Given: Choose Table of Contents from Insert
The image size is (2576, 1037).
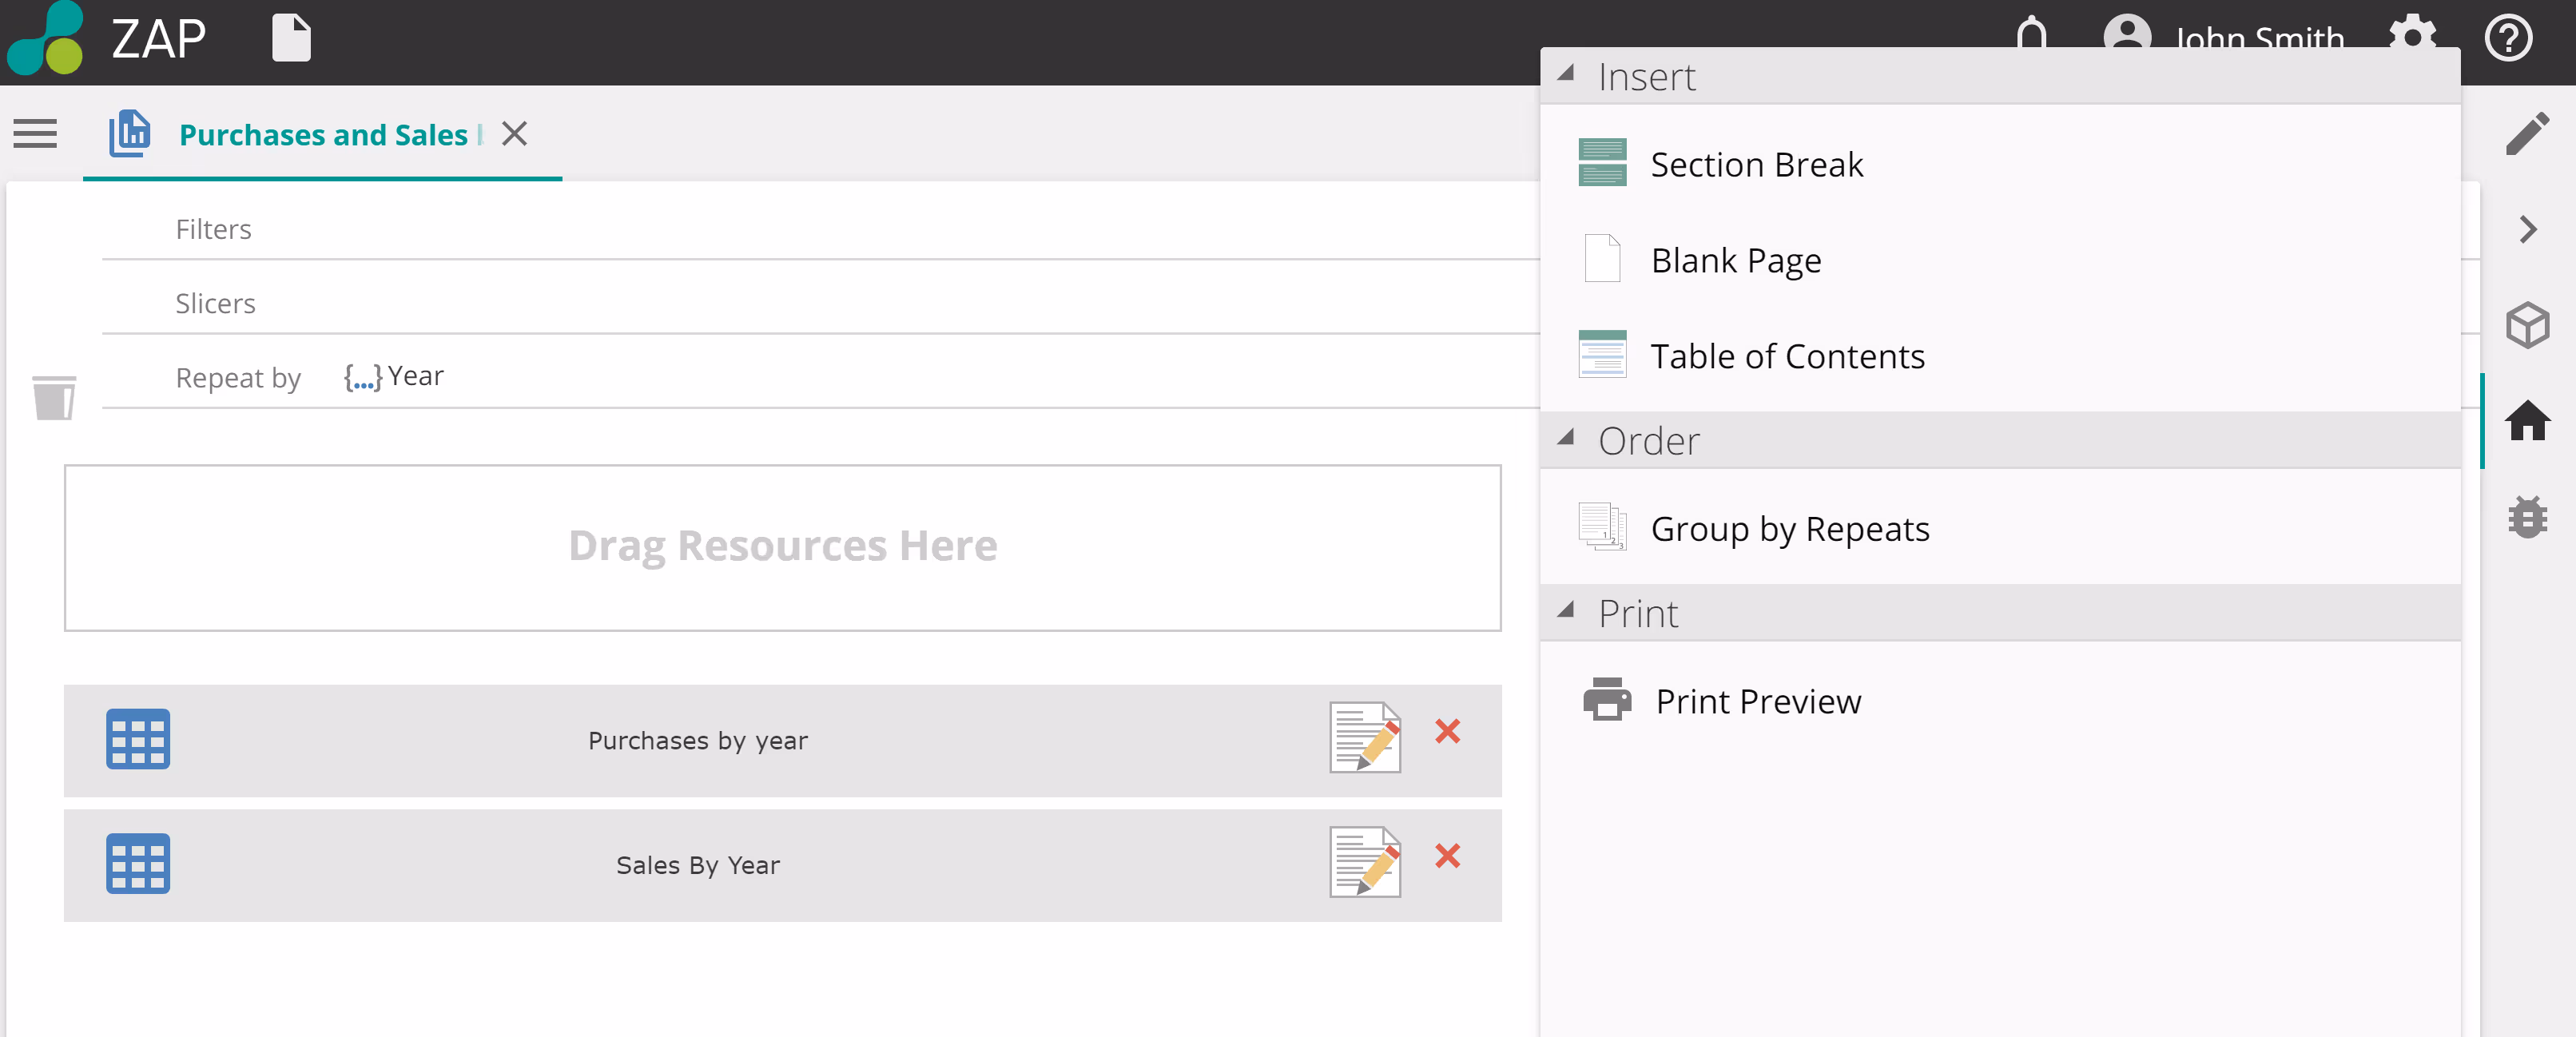Looking at the screenshot, I should pos(1786,356).
